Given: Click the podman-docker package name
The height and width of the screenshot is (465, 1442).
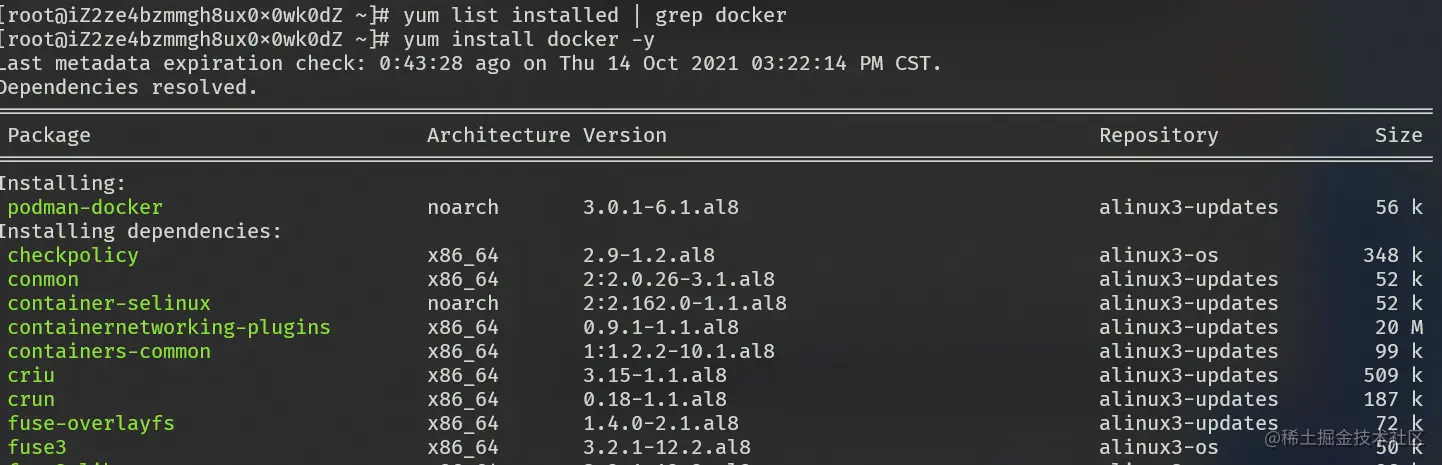Looking at the screenshot, I should [85, 208].
